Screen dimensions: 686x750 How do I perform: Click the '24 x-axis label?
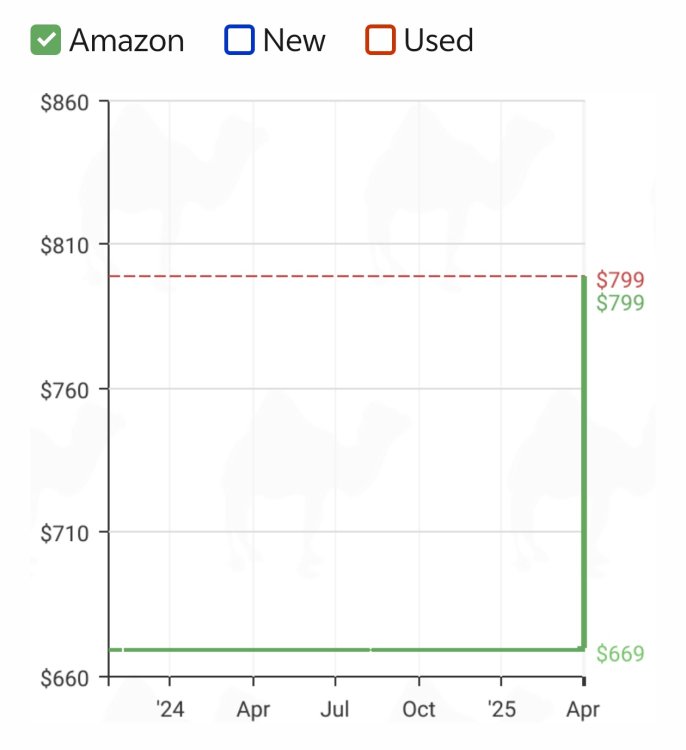click(170, 710)
